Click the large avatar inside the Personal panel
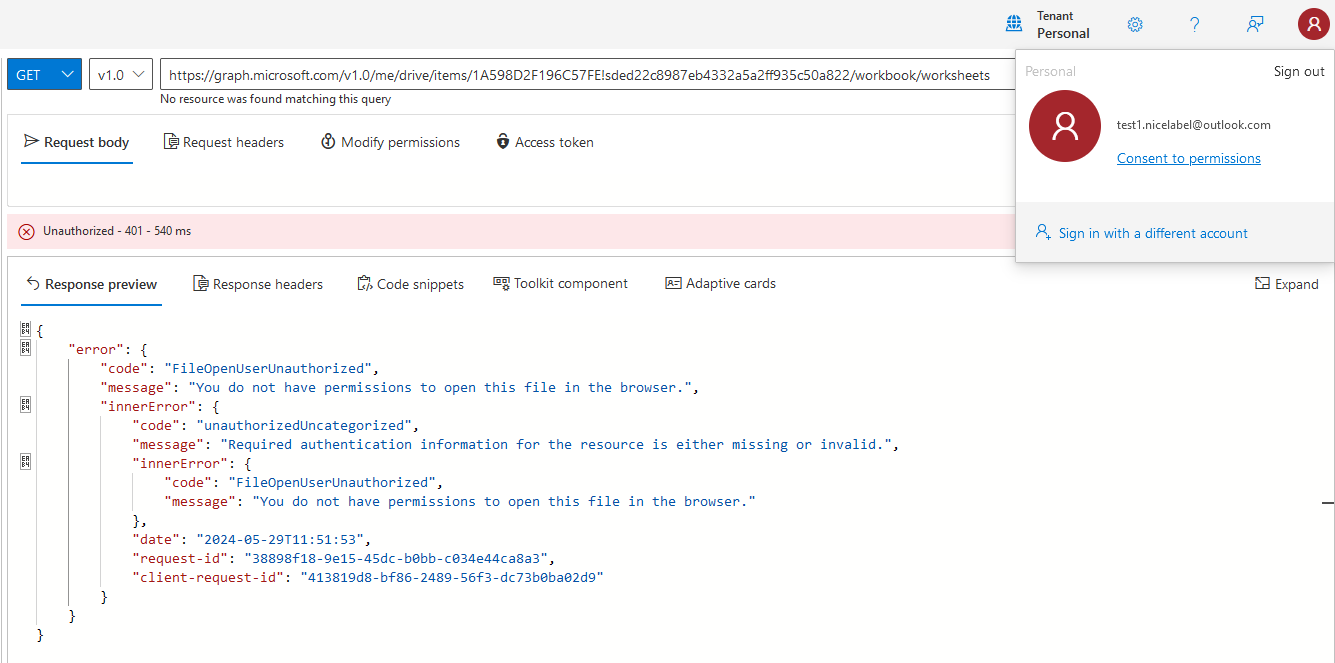The height and width of the screenshot is (663, 1335). point(1064,126)
